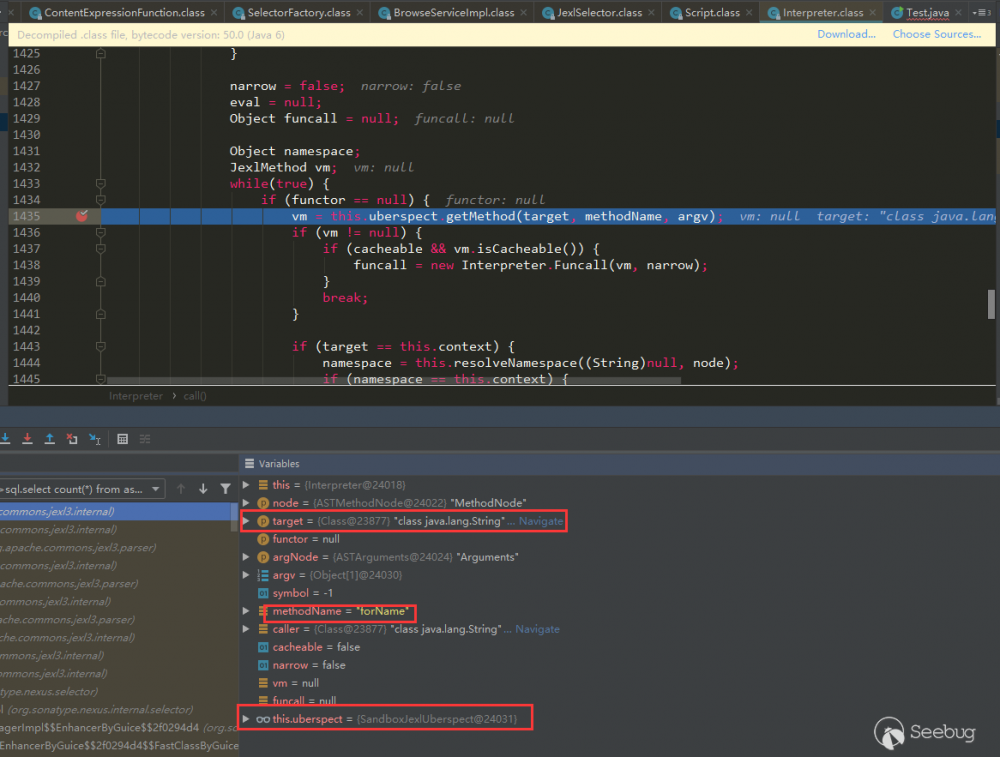1000x757 pixels.
Task: Open the Evaluate Expression calculator icon
Action: (x=123, y=439)
